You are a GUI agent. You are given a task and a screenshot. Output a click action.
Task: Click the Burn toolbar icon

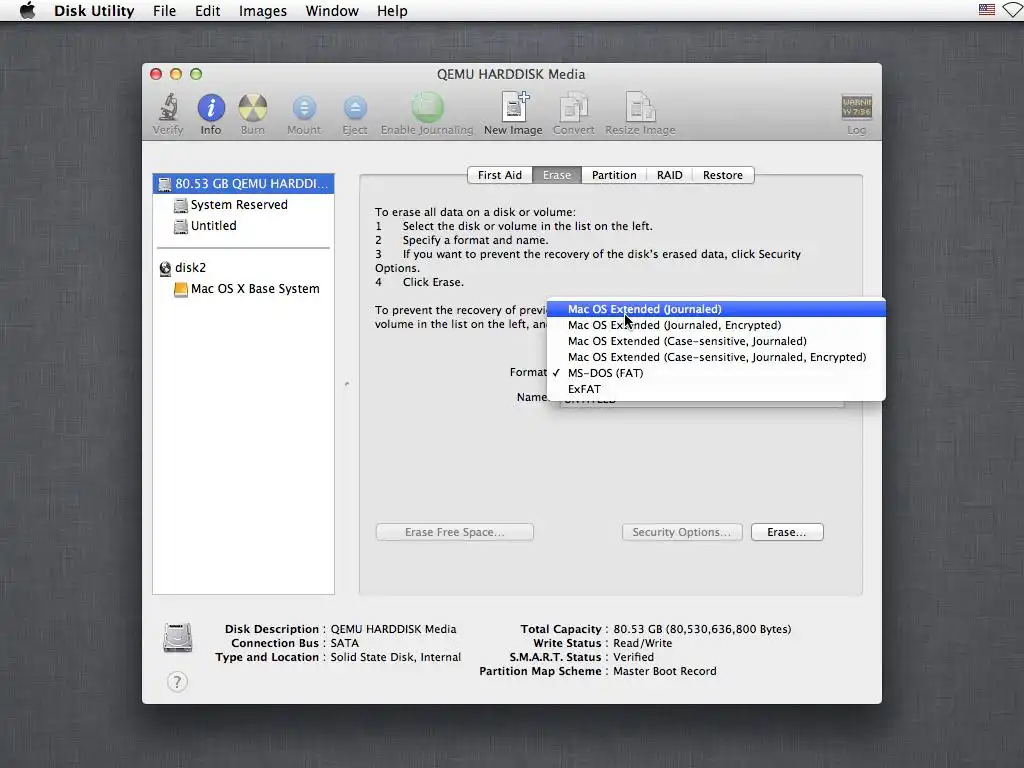[253, 107]
